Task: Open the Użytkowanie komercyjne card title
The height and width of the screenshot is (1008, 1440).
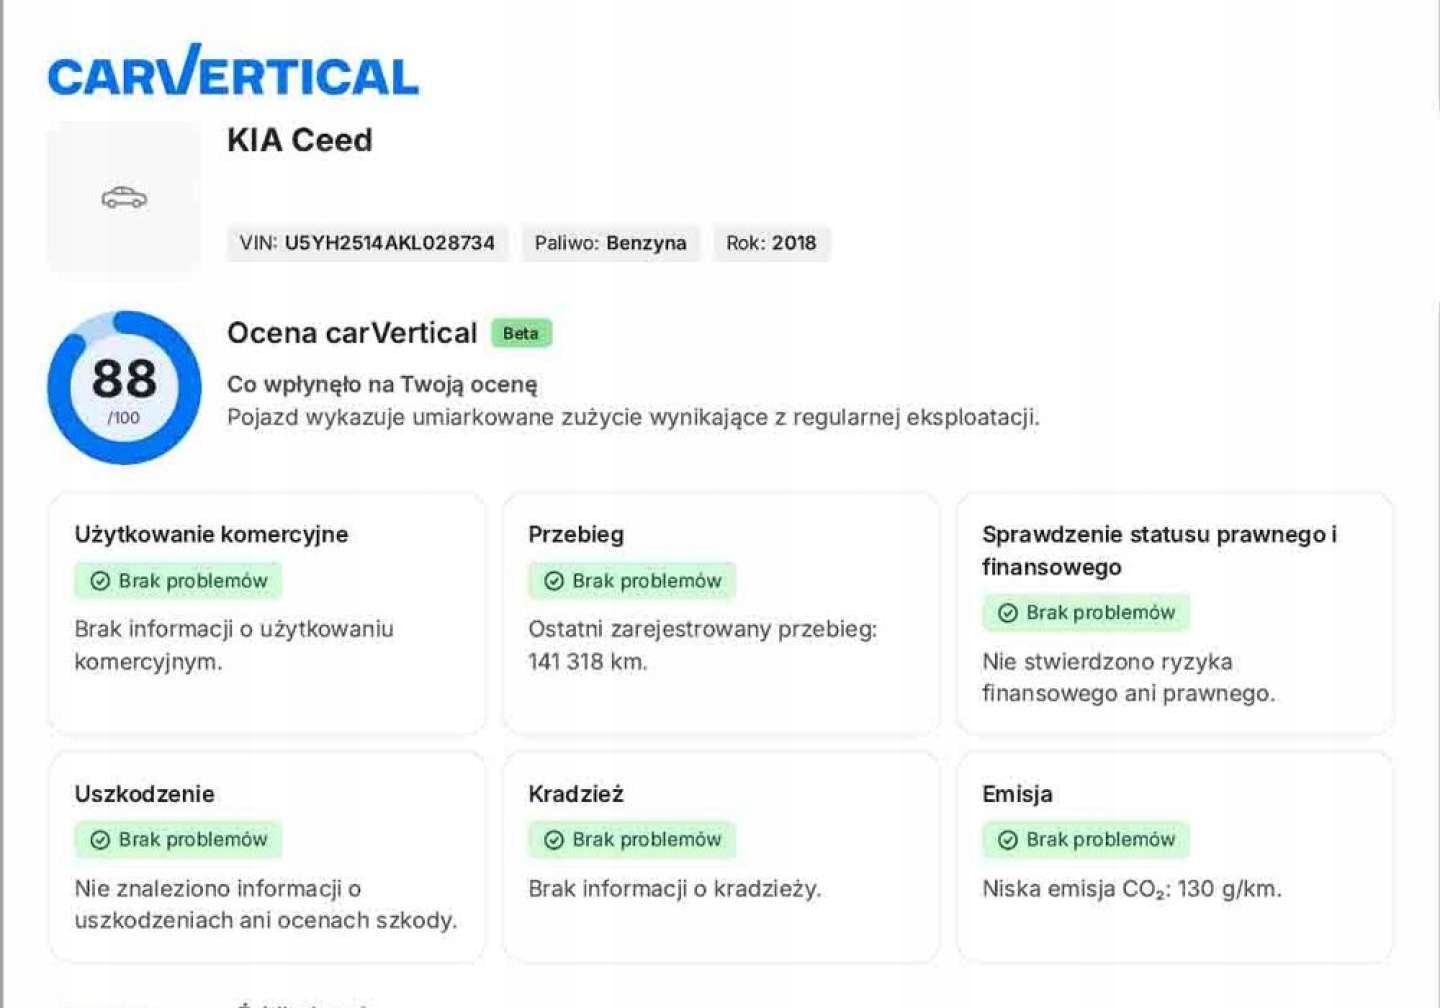Action: pos(211,534)
